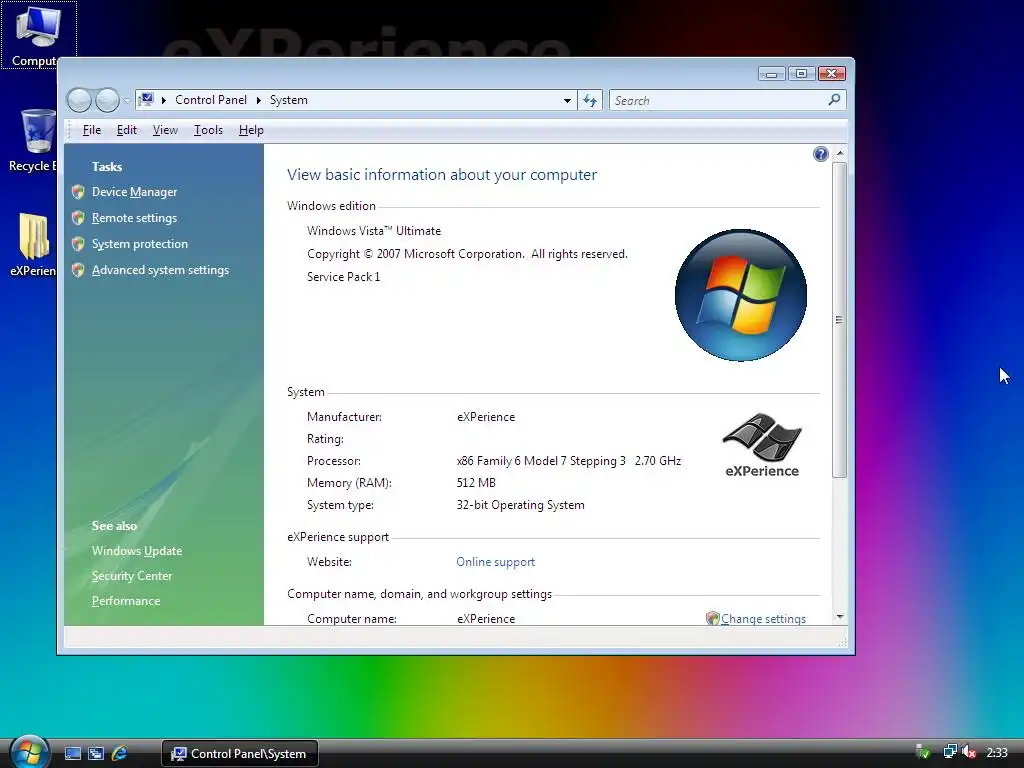The image size is (1024, 768).
Task: Click Control Panel in the breadcrumb
Action: (x=210, y=100)
